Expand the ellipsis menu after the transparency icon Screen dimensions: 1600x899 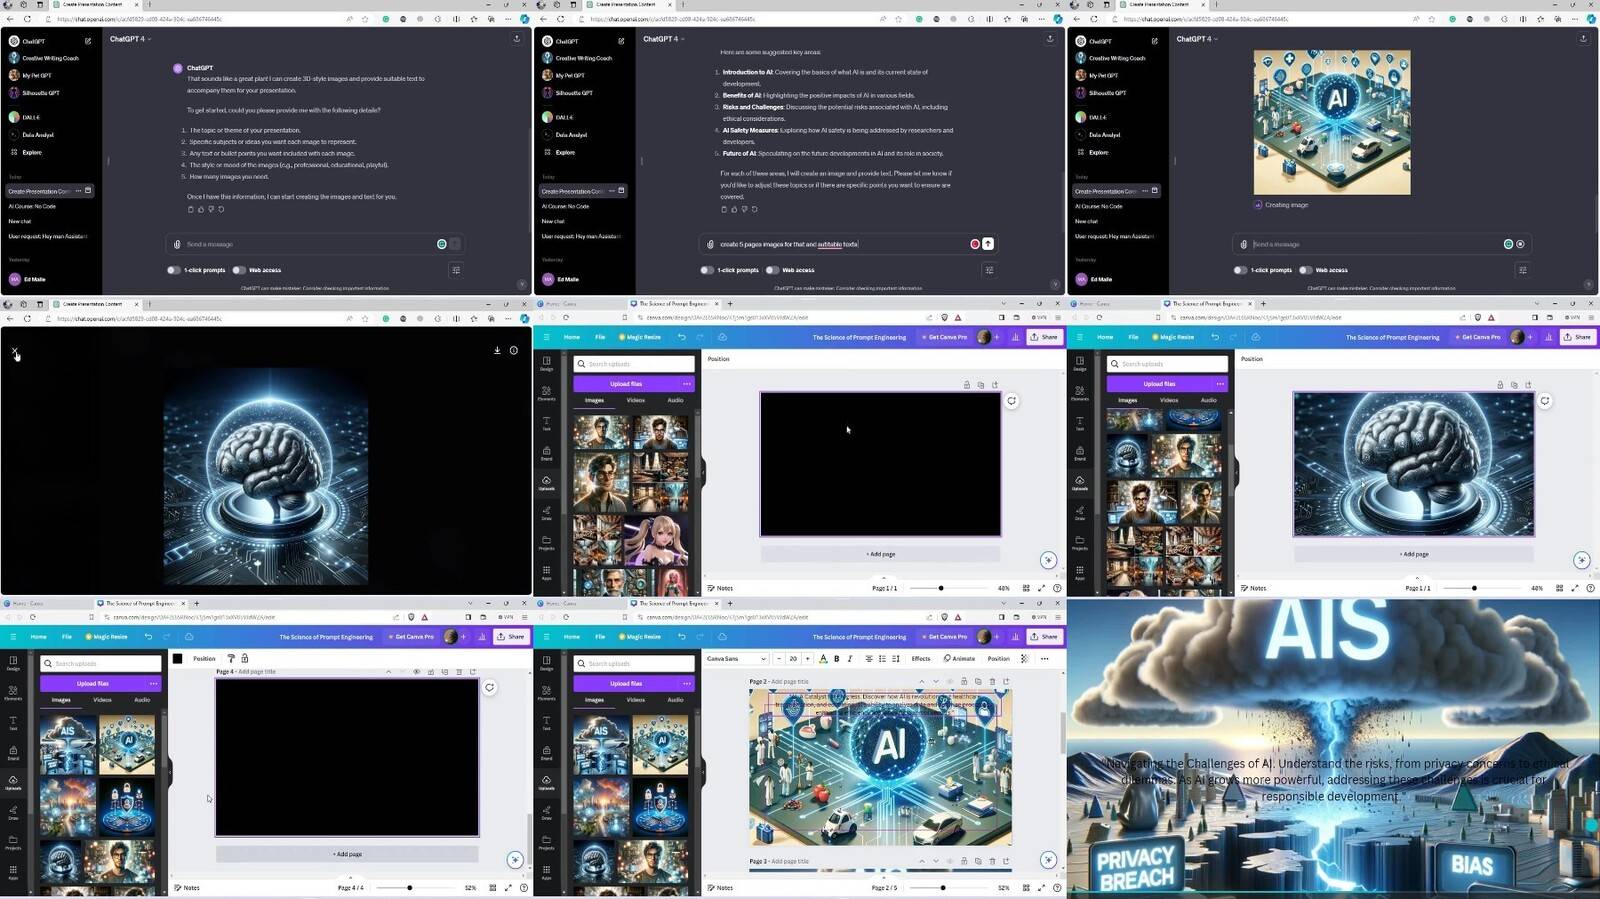click(1045, 659)
